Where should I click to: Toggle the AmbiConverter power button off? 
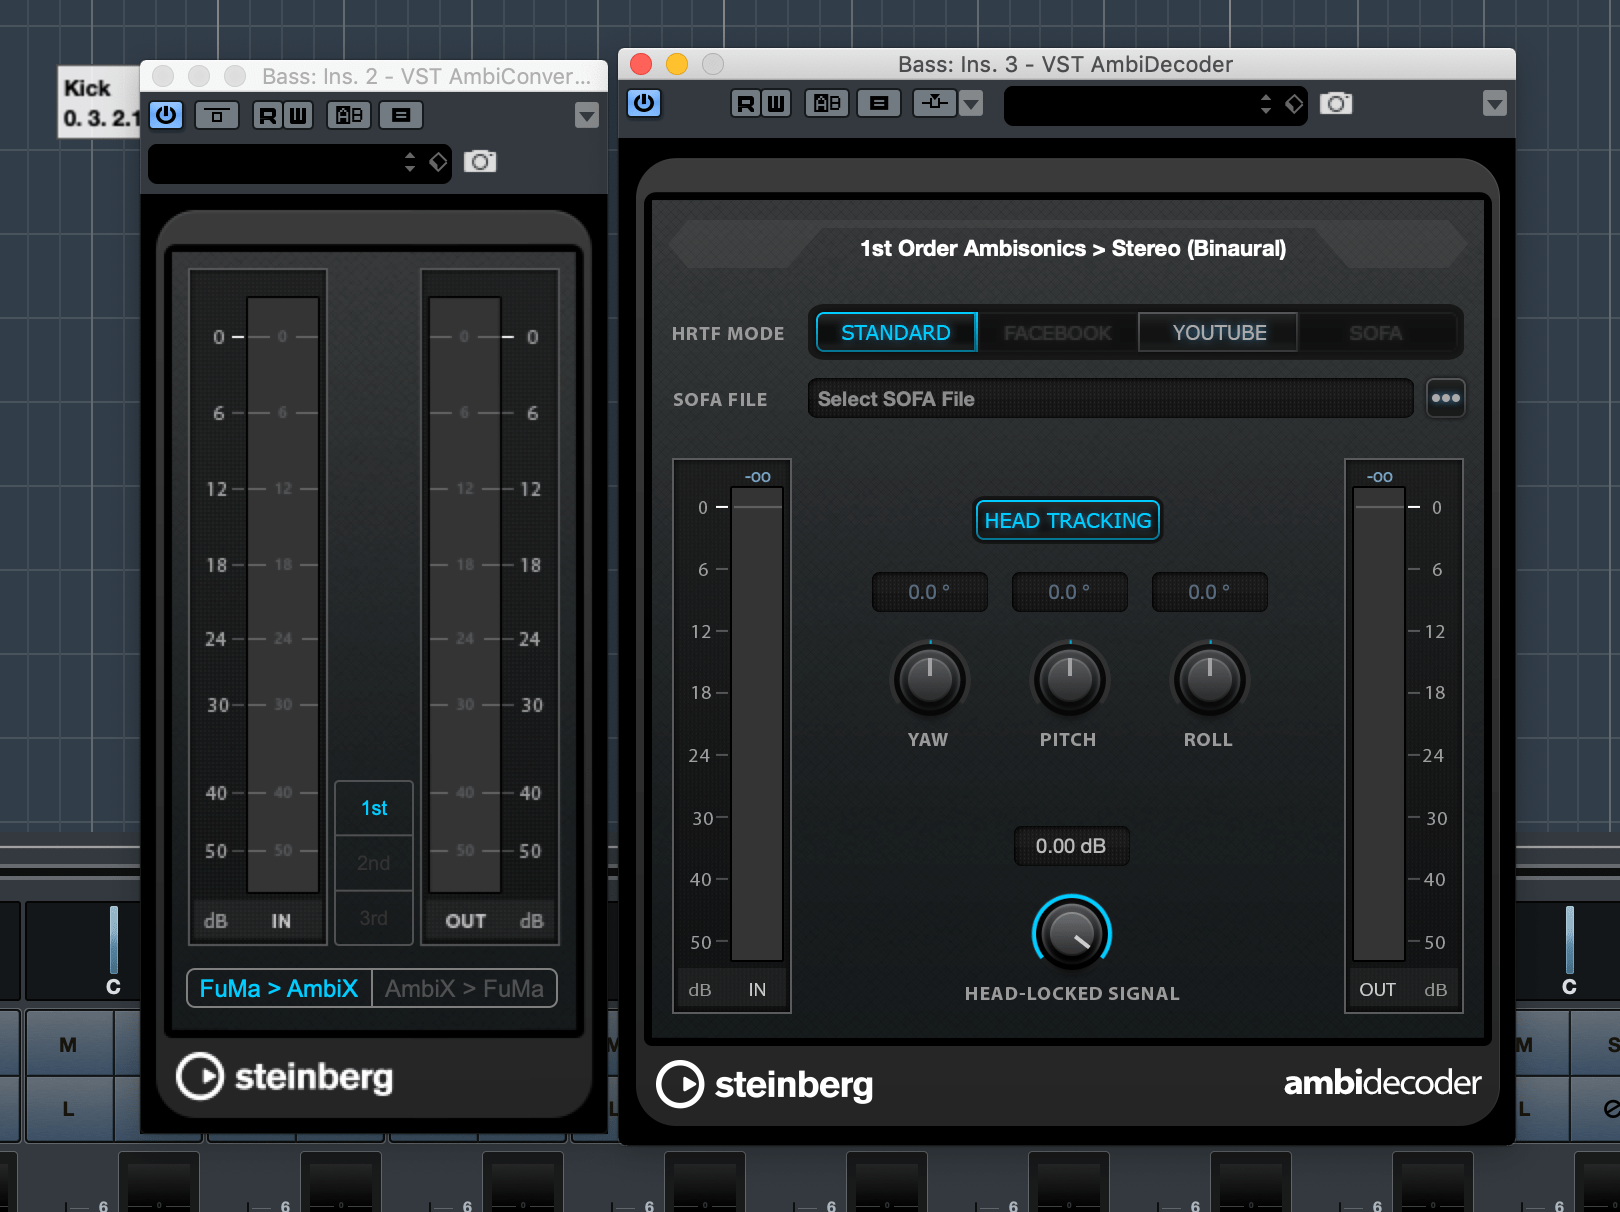tap(166, 115)
